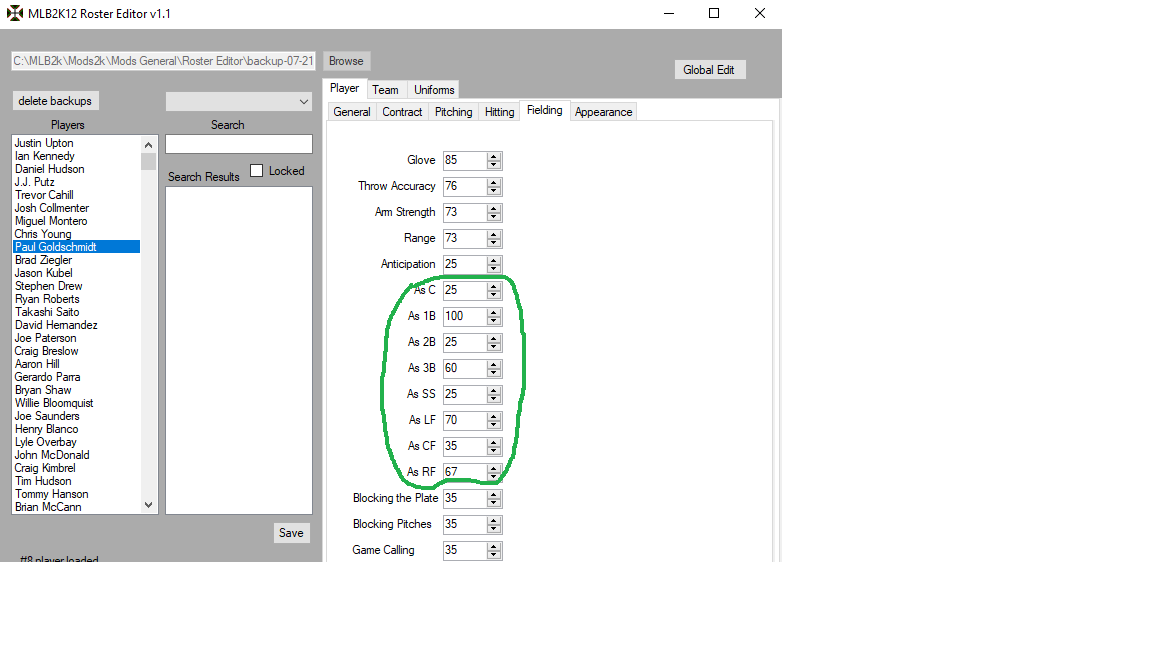Viewport: 1152px width, 648px height.
Task: Adjust the As 1B spinner
Action: pos(494,317)
